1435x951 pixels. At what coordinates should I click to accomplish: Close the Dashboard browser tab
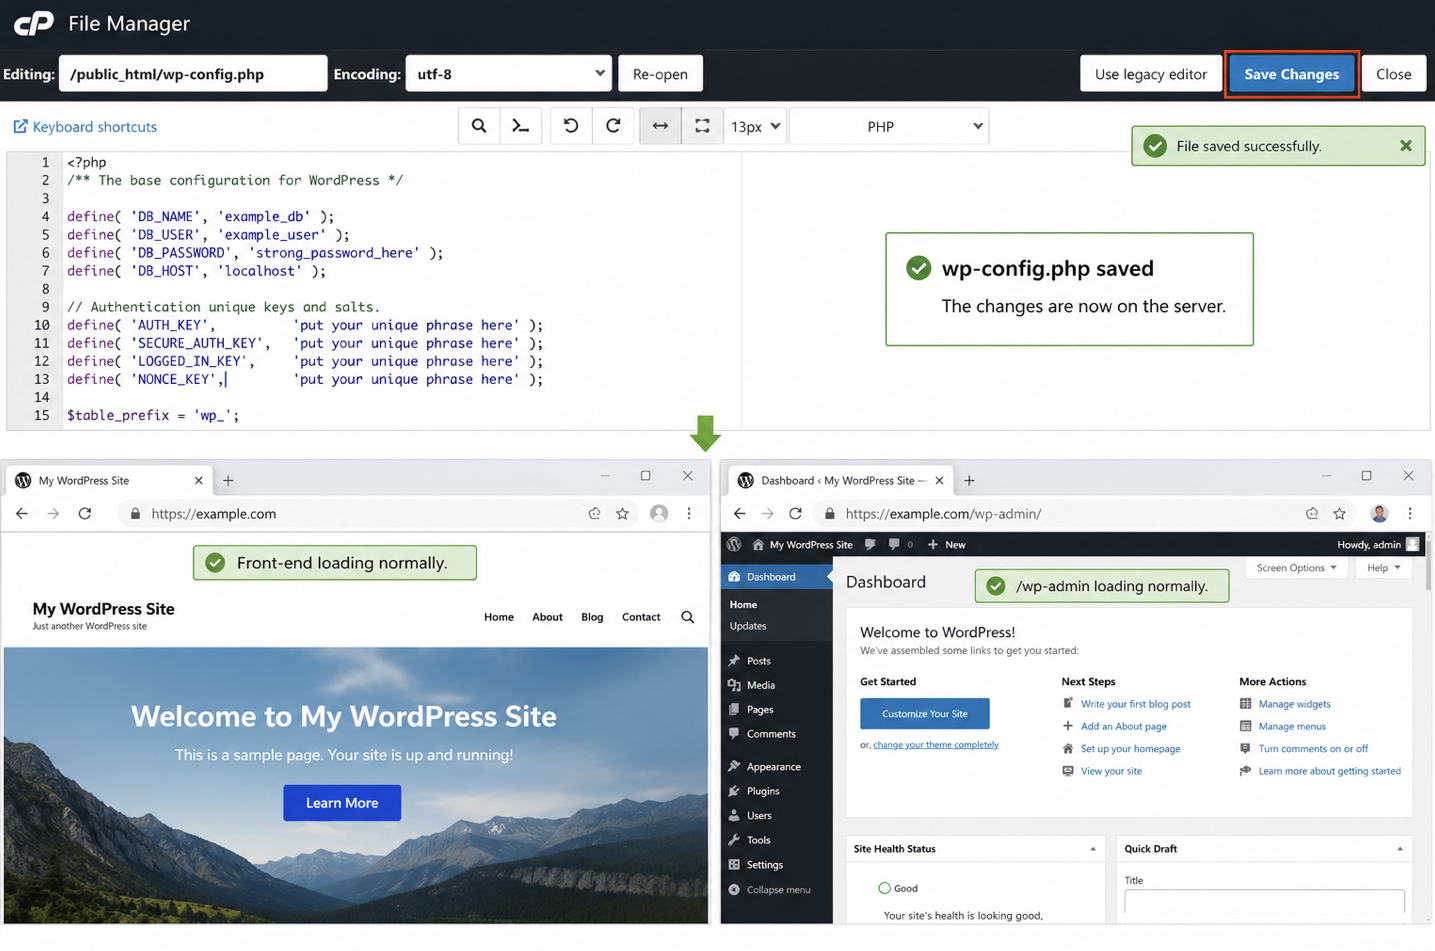(x=939, y=481)
